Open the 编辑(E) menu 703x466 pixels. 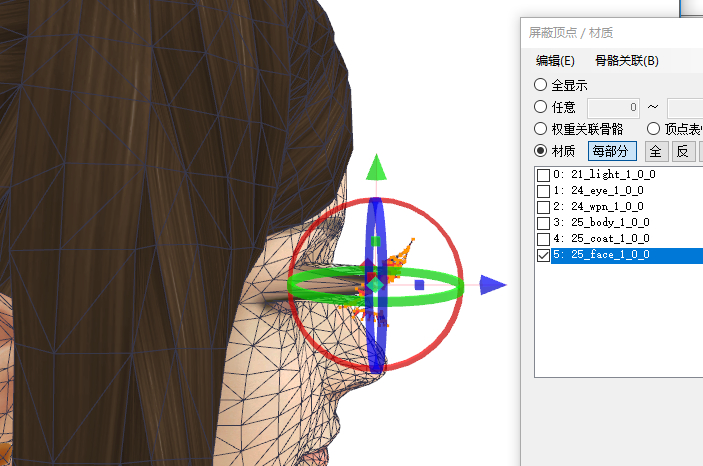point(555,61)
